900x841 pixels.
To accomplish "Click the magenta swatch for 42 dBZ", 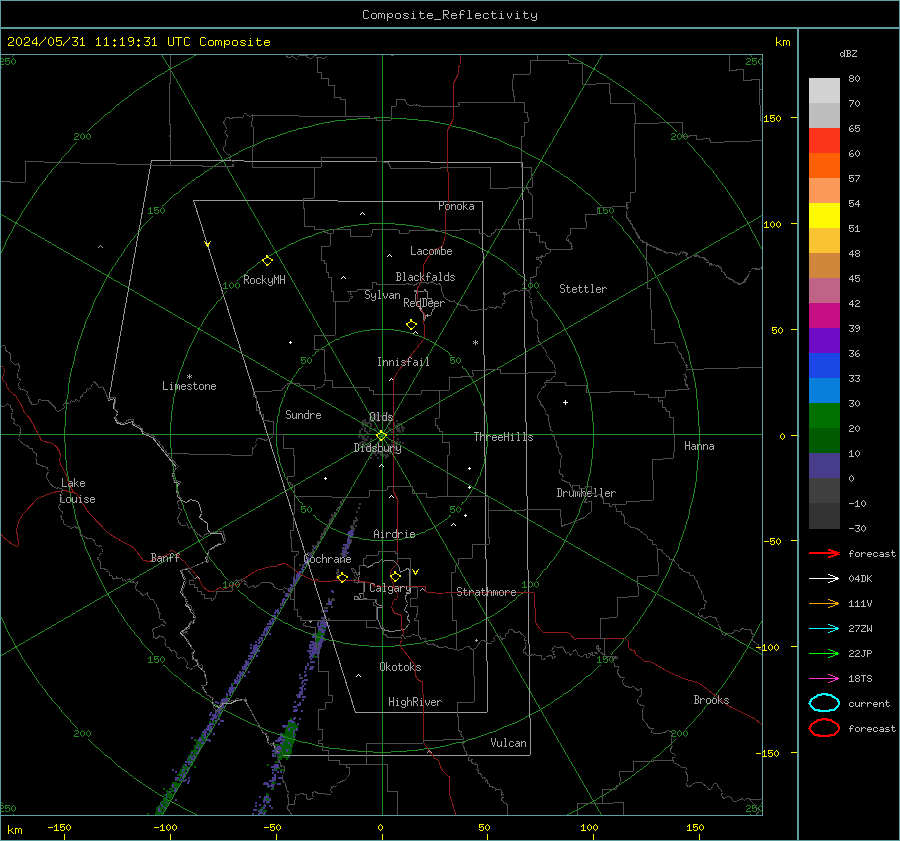I will coord(824,315).
